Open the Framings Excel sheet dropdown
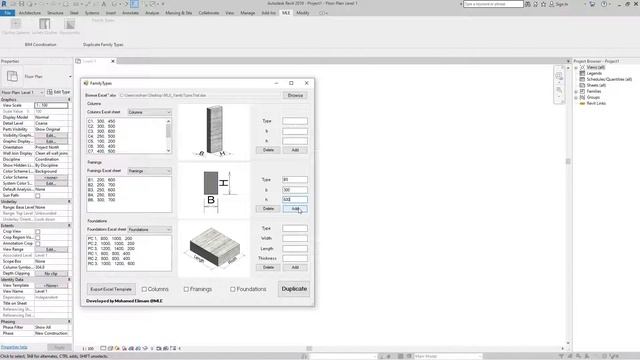Image resolution: width=640 pixels, height=360 pixels. 149,171
